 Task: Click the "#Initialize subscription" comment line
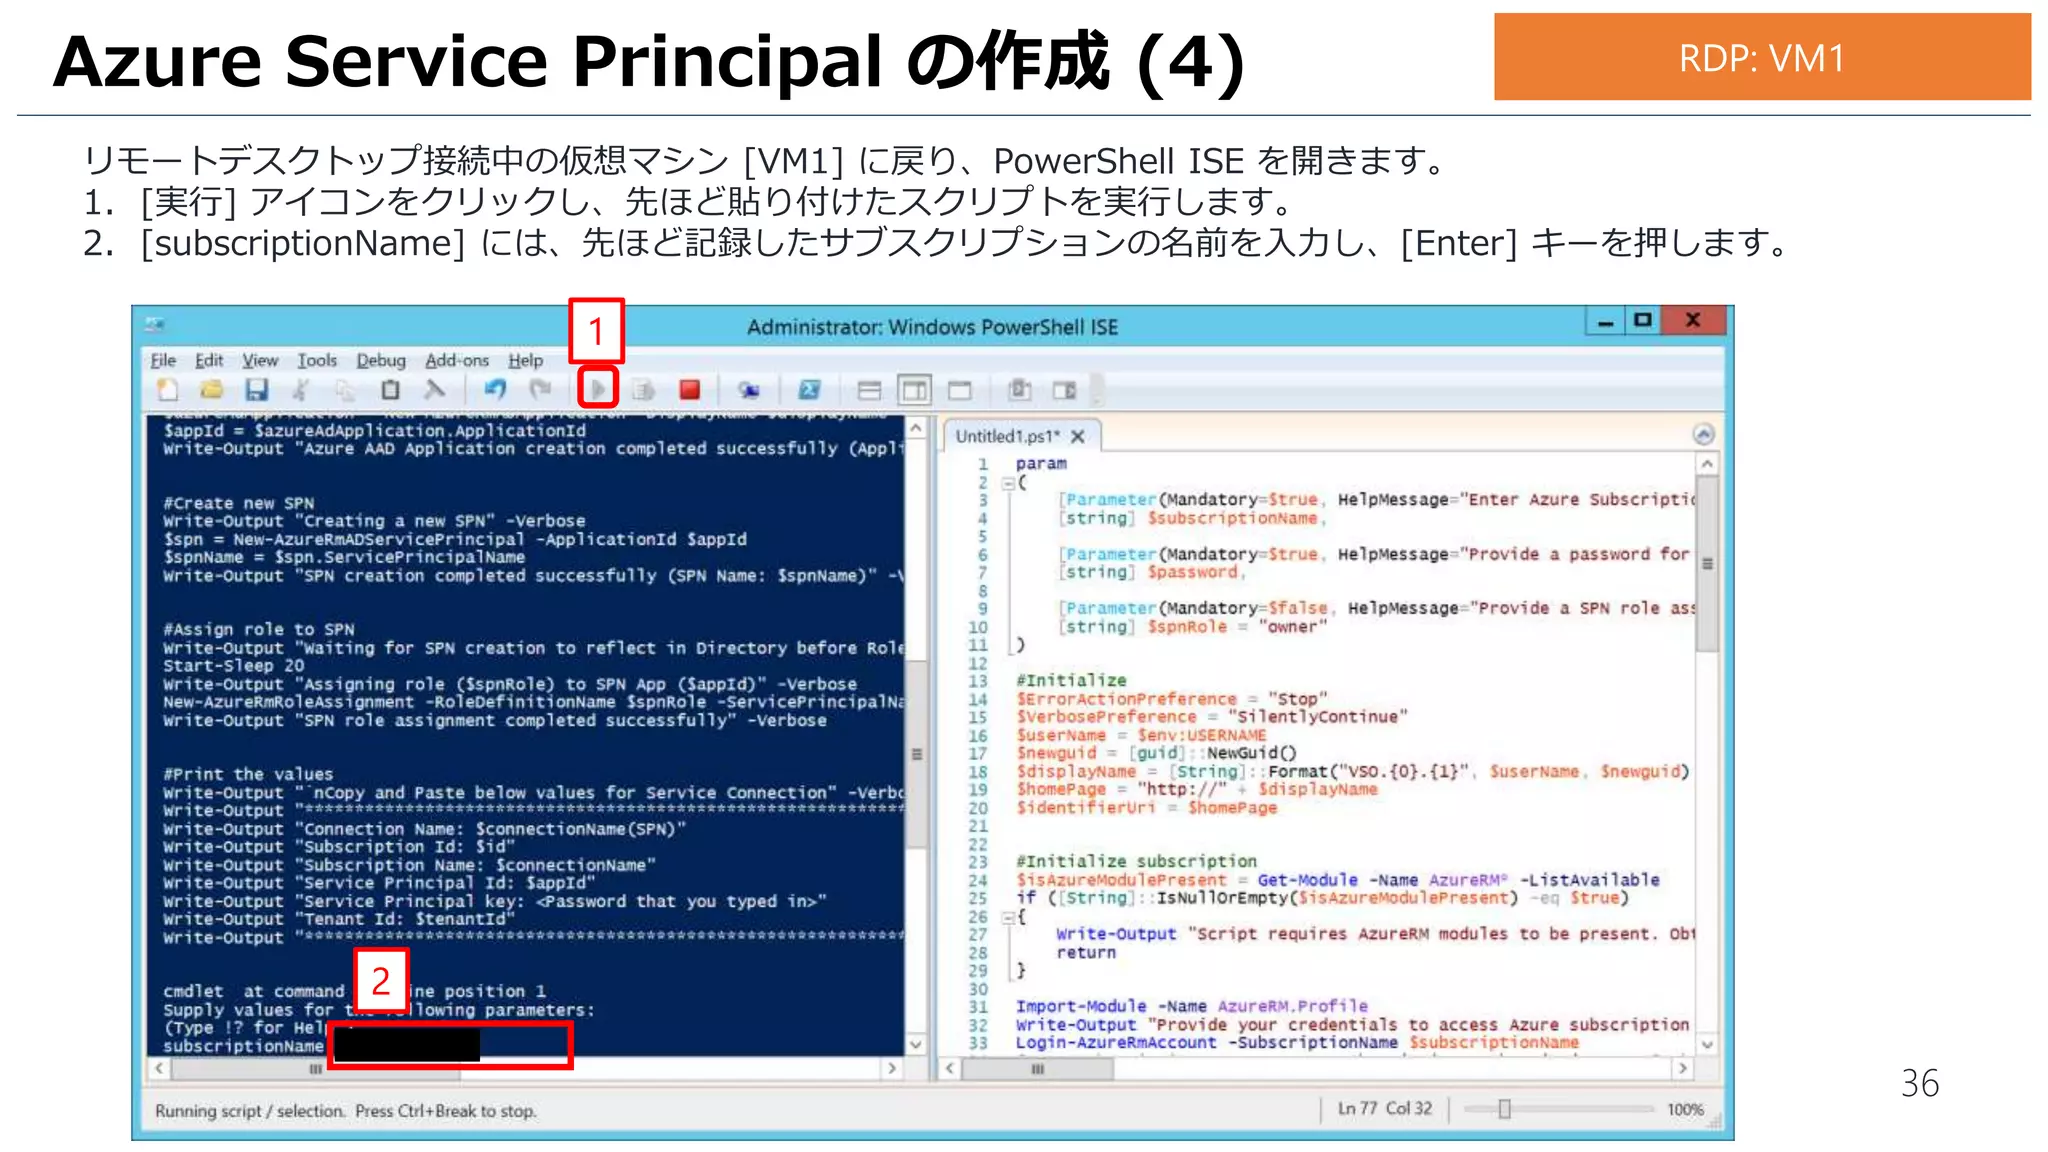[x=1136, y=862]
